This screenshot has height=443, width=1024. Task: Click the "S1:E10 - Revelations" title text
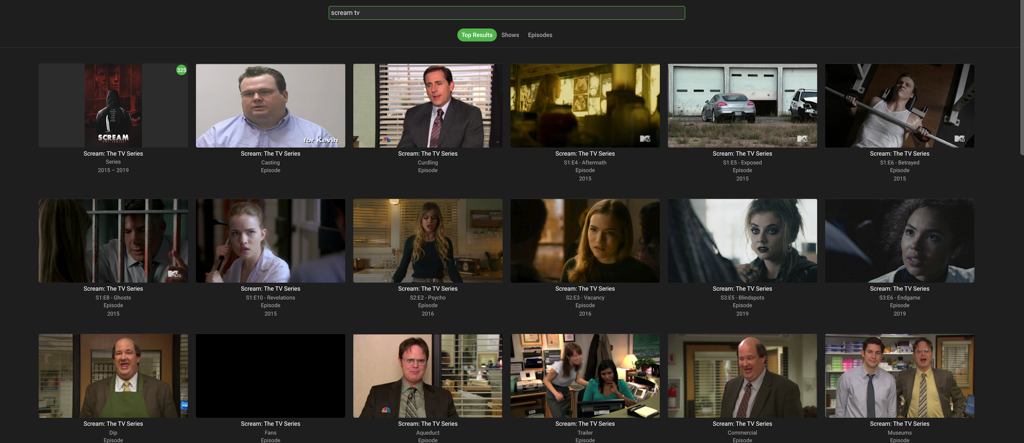270,298
